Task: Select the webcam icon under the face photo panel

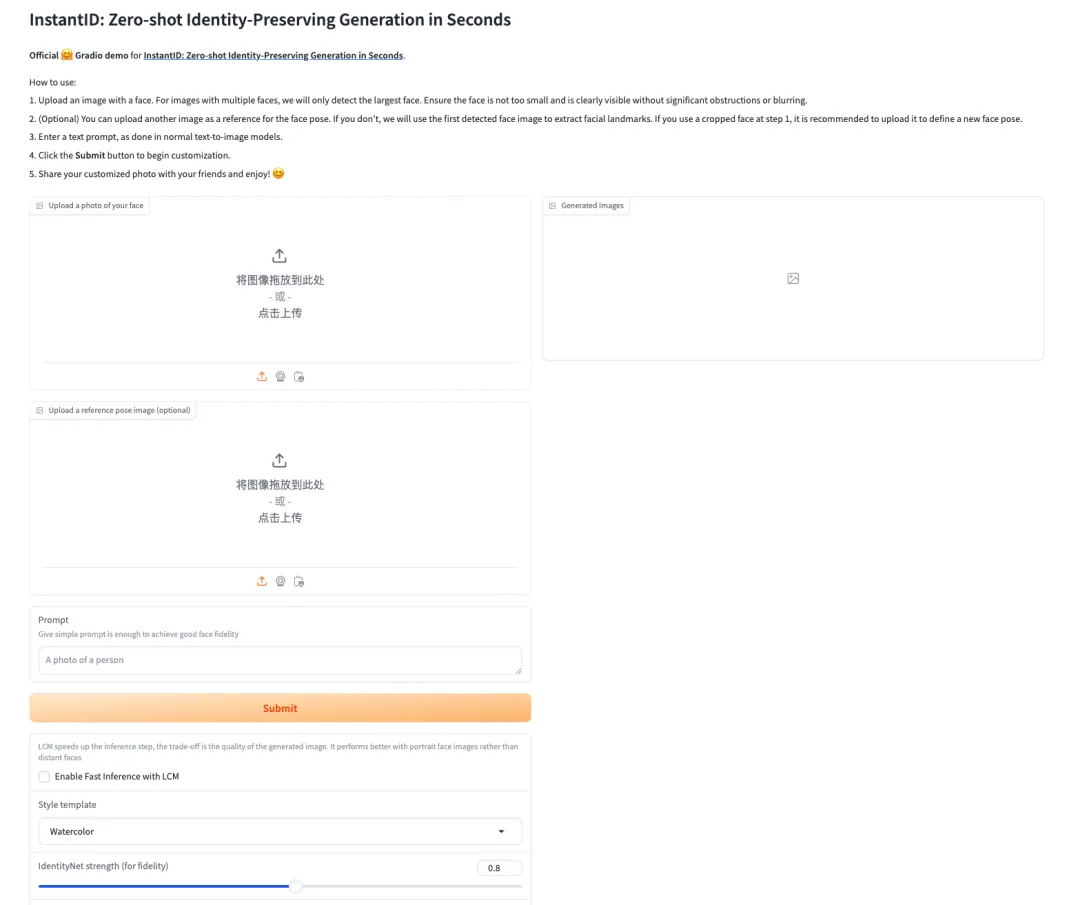Action: click(x=280, y=377)
